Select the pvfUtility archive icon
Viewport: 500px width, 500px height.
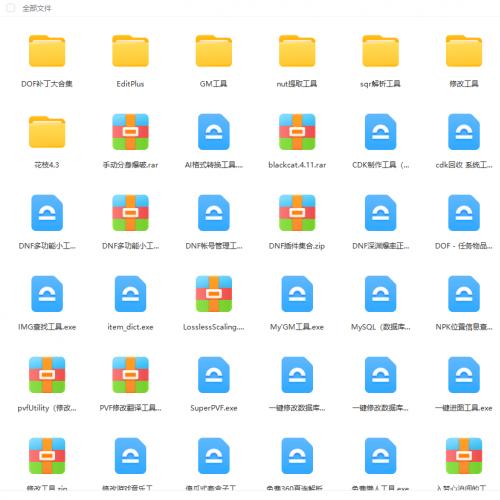[47, 375]
